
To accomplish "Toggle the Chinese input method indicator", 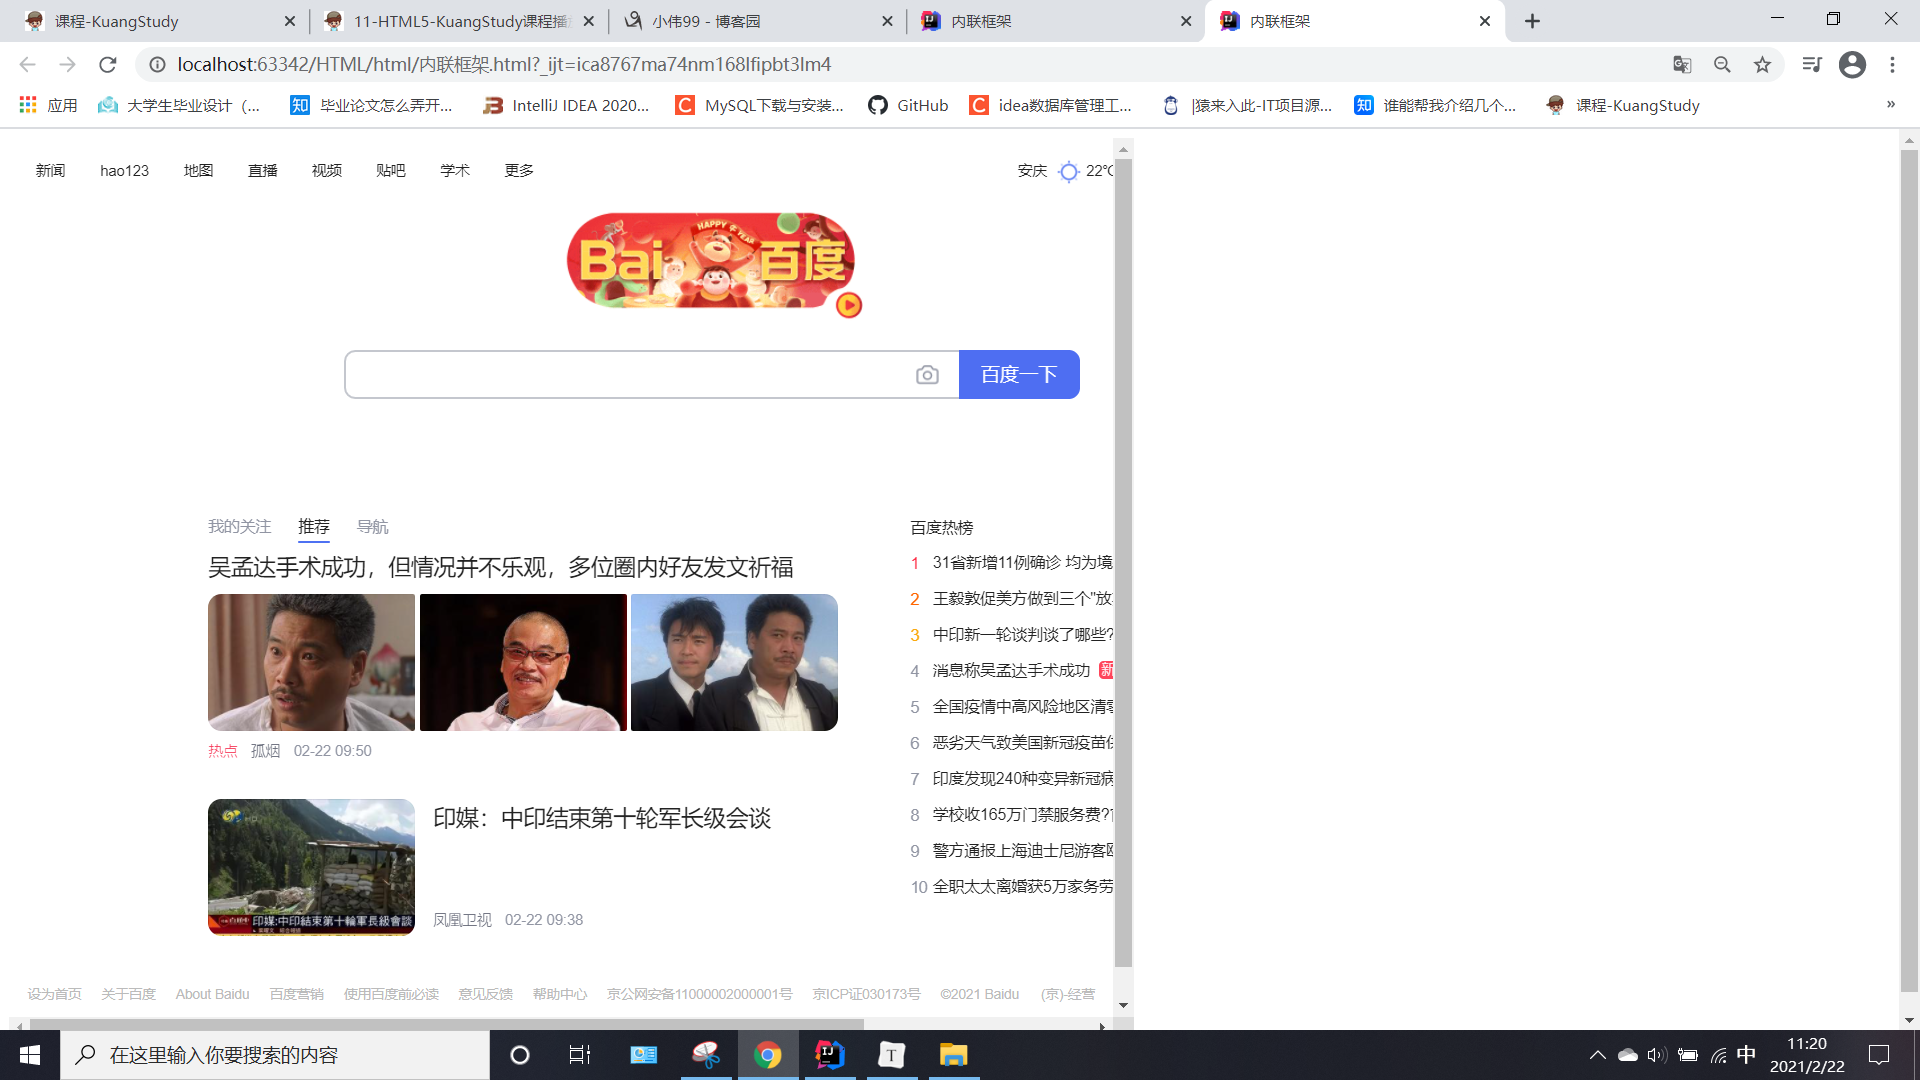I will pyautogui.click(x=1746, y=1055).
